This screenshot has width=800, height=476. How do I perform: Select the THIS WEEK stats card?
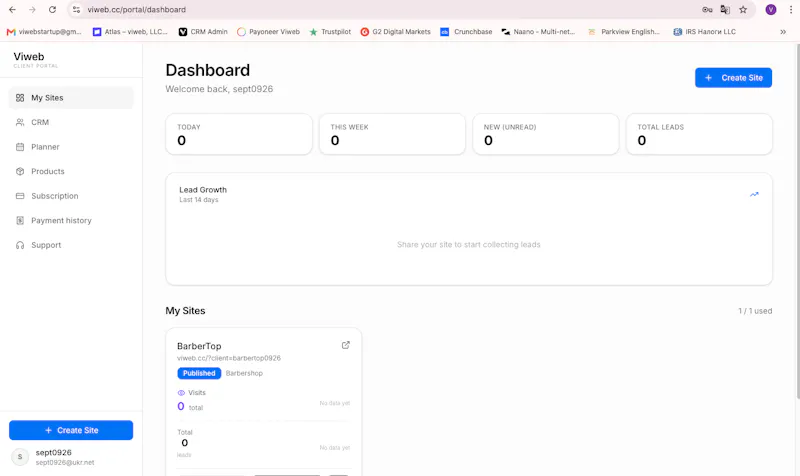click(392, 134)
